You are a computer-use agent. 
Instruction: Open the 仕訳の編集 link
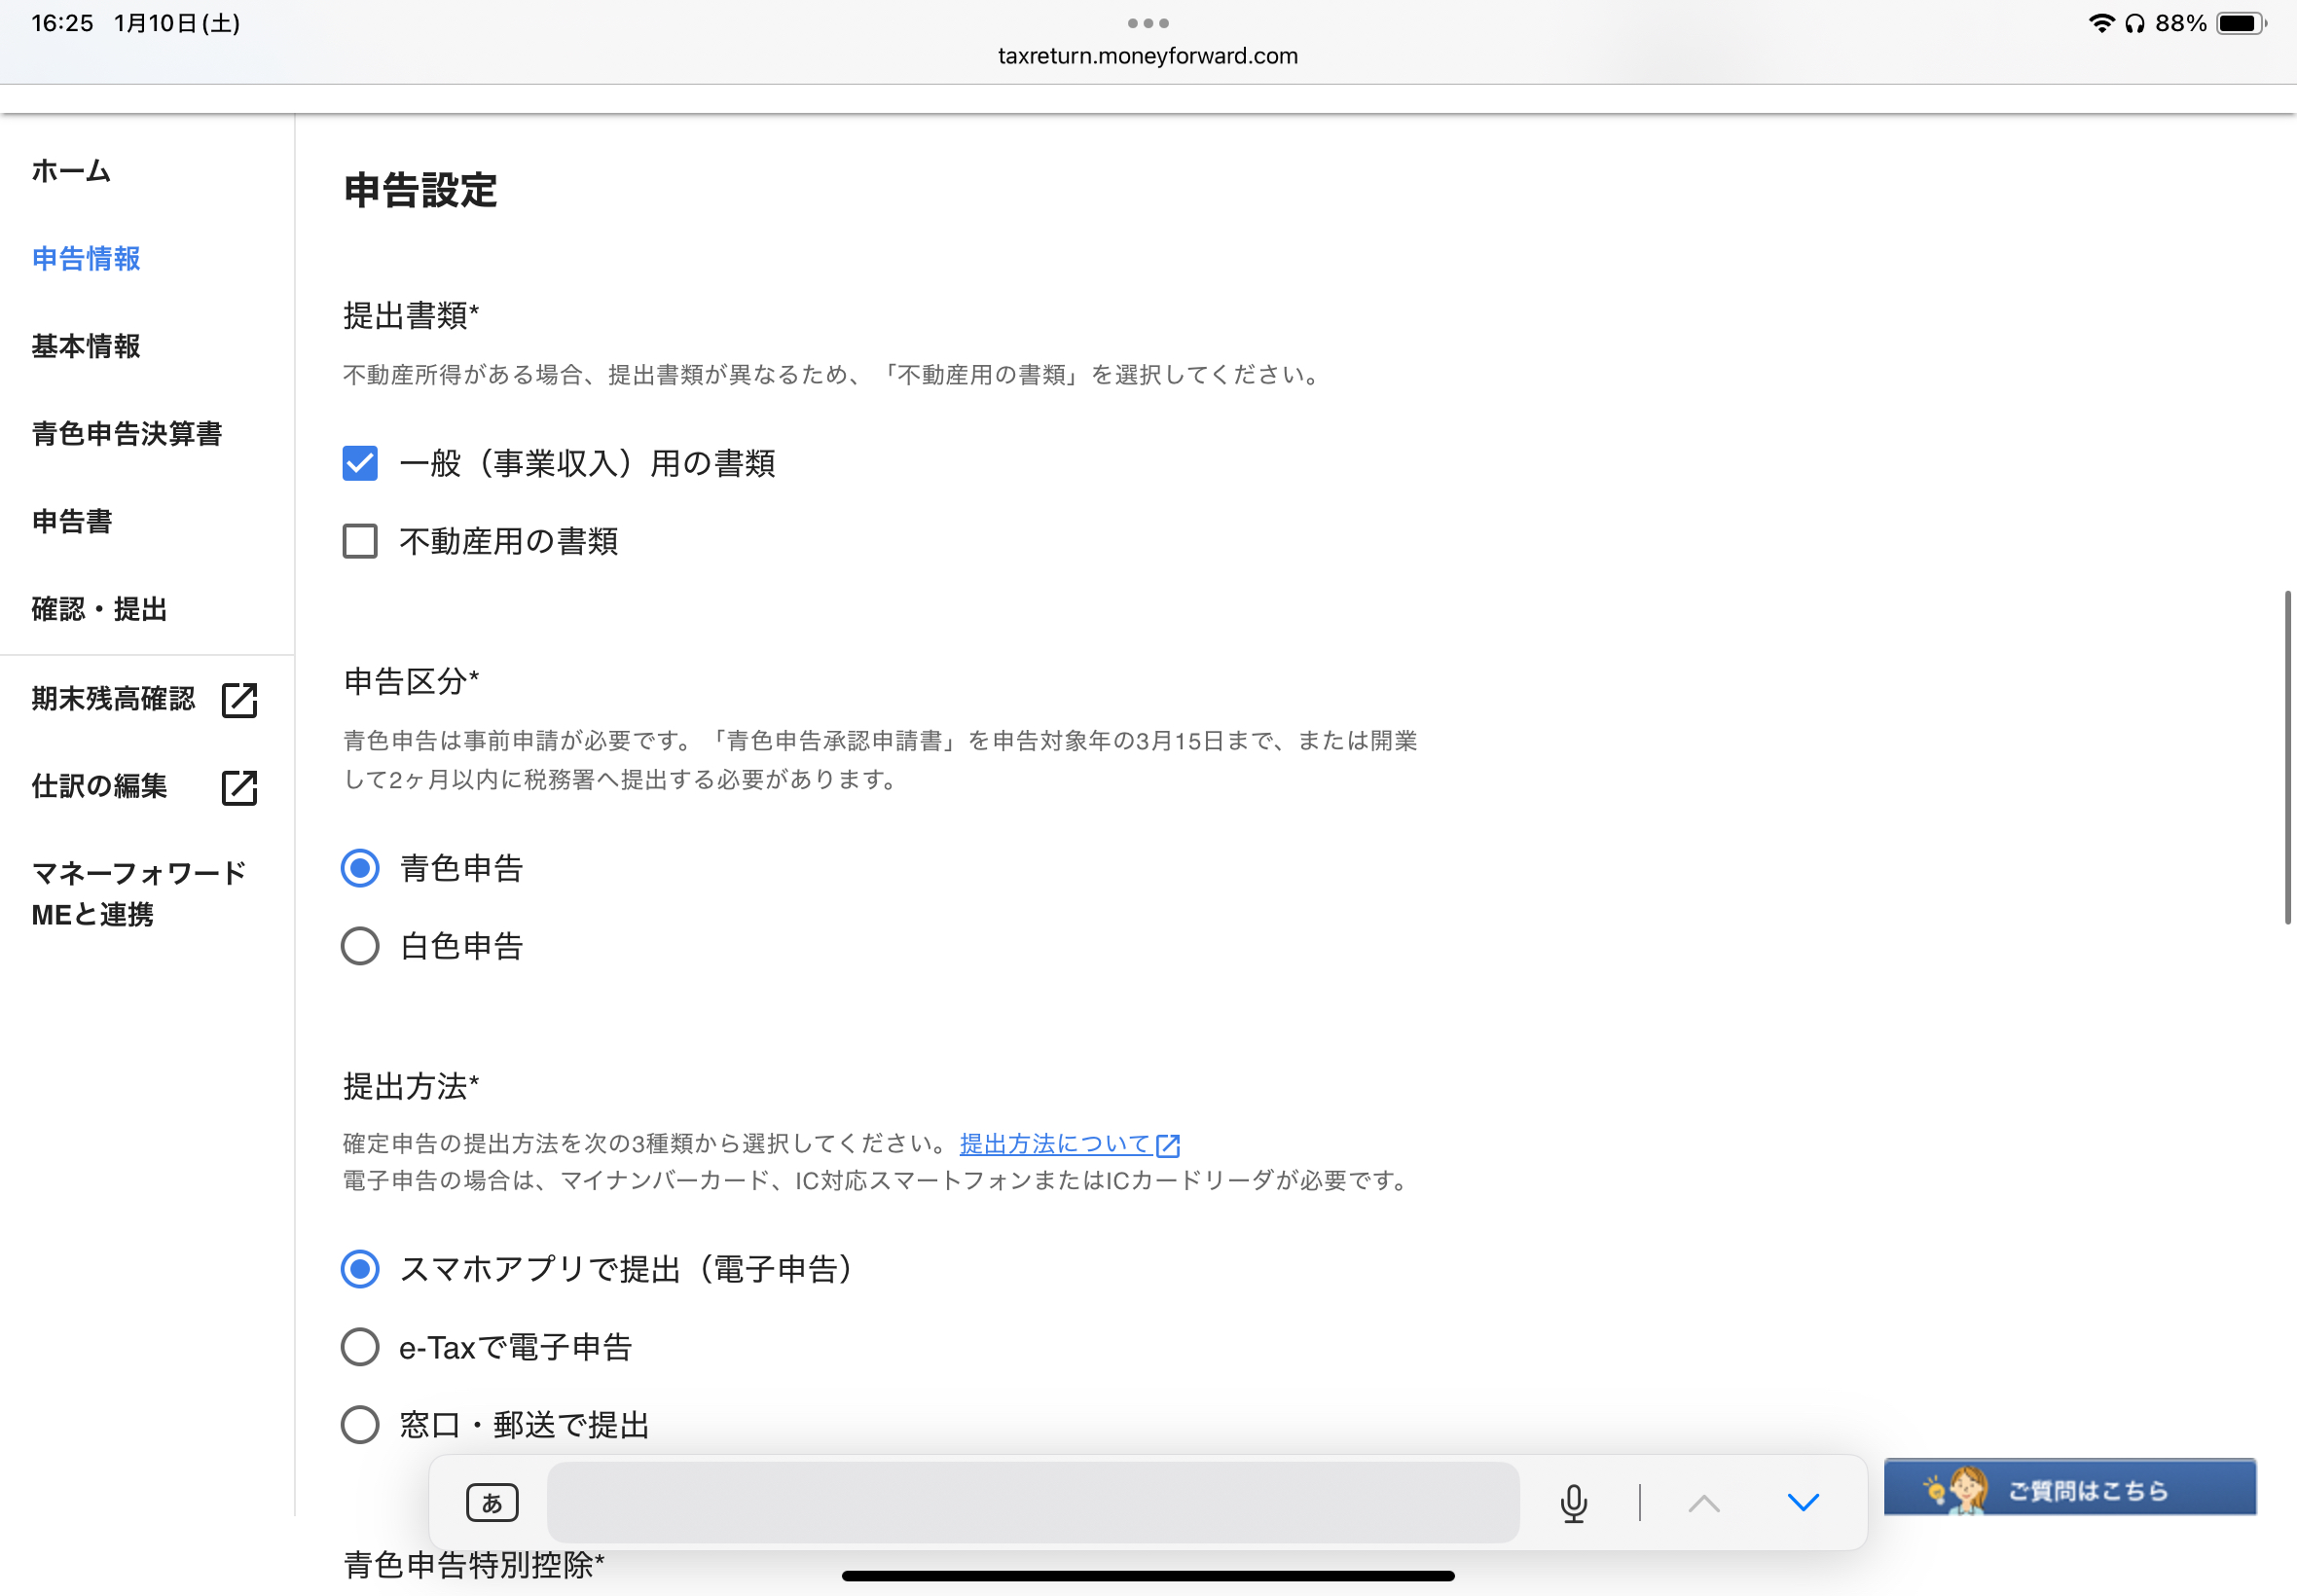point(99,786)
